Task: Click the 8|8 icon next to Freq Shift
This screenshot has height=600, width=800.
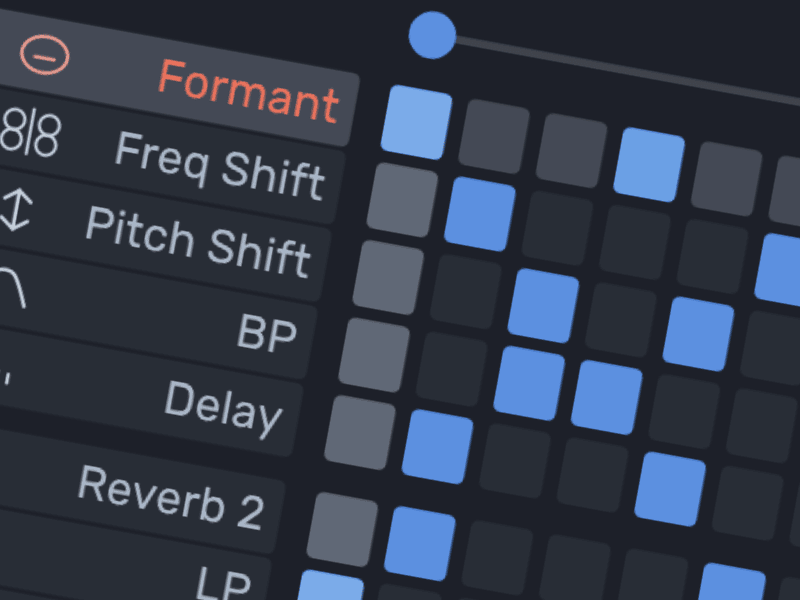Action: click(x=28, y=137)
